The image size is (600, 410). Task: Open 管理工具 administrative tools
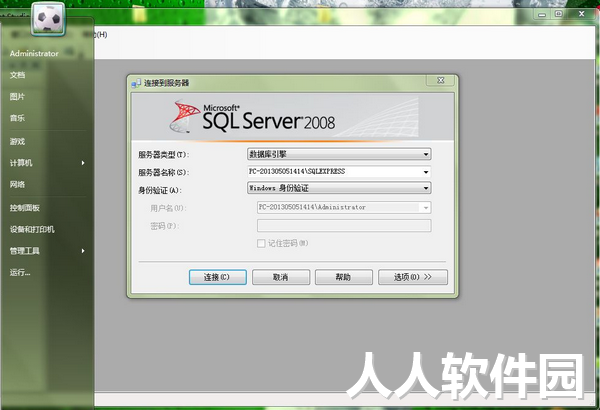25,251
